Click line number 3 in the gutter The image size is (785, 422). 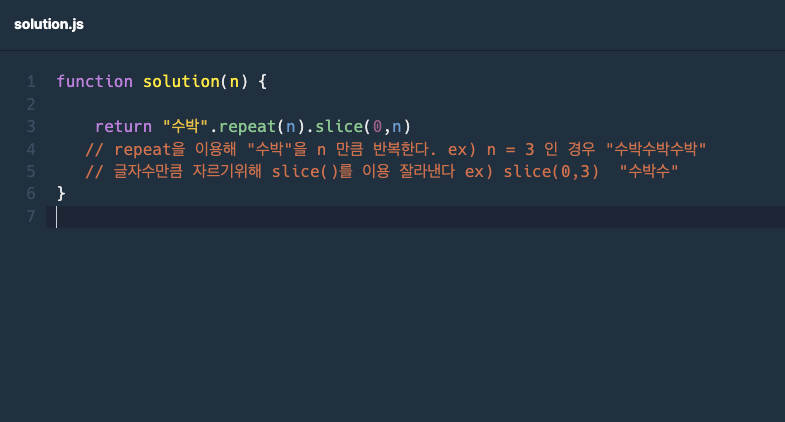(31, 126)
